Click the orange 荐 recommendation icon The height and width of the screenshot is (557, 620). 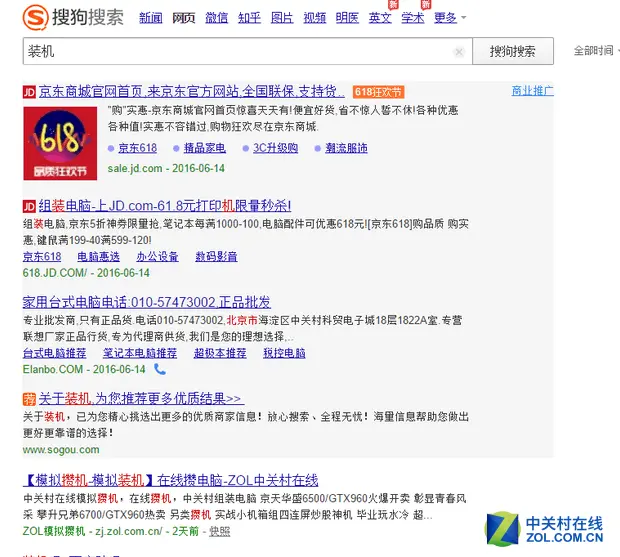pyautogui.click(x=29, y=399)
